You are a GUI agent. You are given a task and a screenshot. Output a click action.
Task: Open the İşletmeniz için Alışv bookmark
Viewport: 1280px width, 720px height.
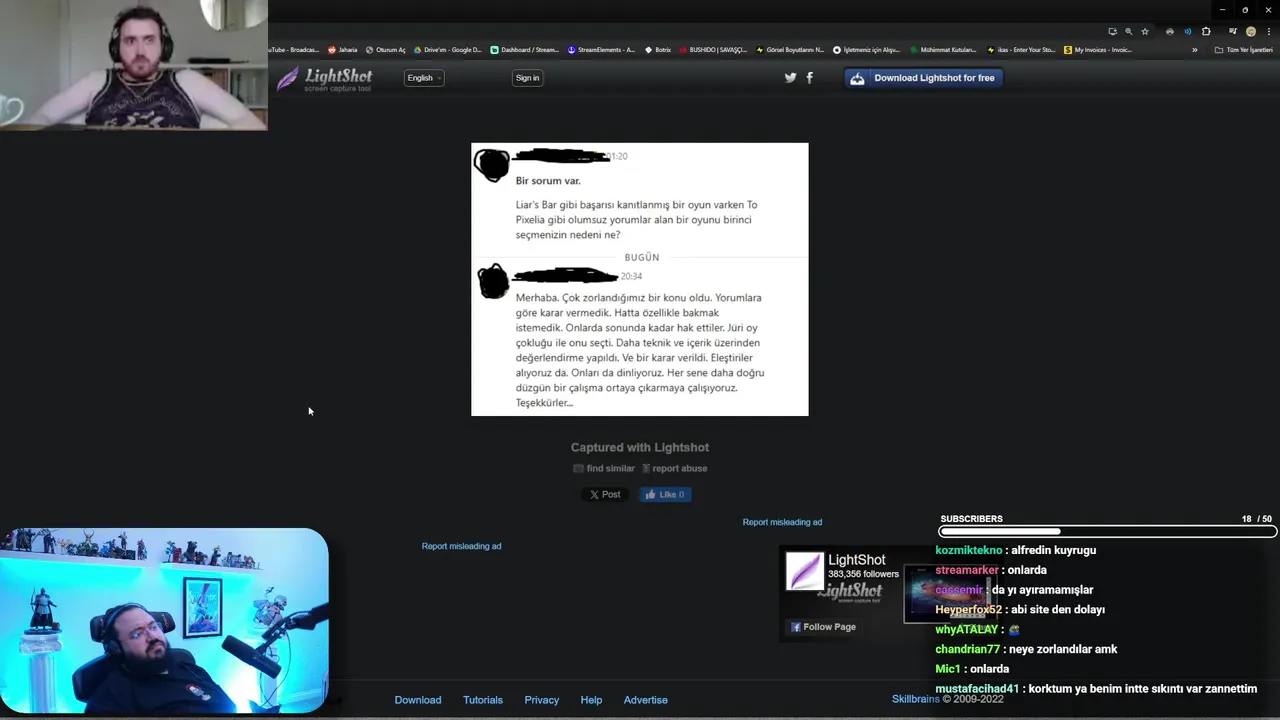point(866,50)
